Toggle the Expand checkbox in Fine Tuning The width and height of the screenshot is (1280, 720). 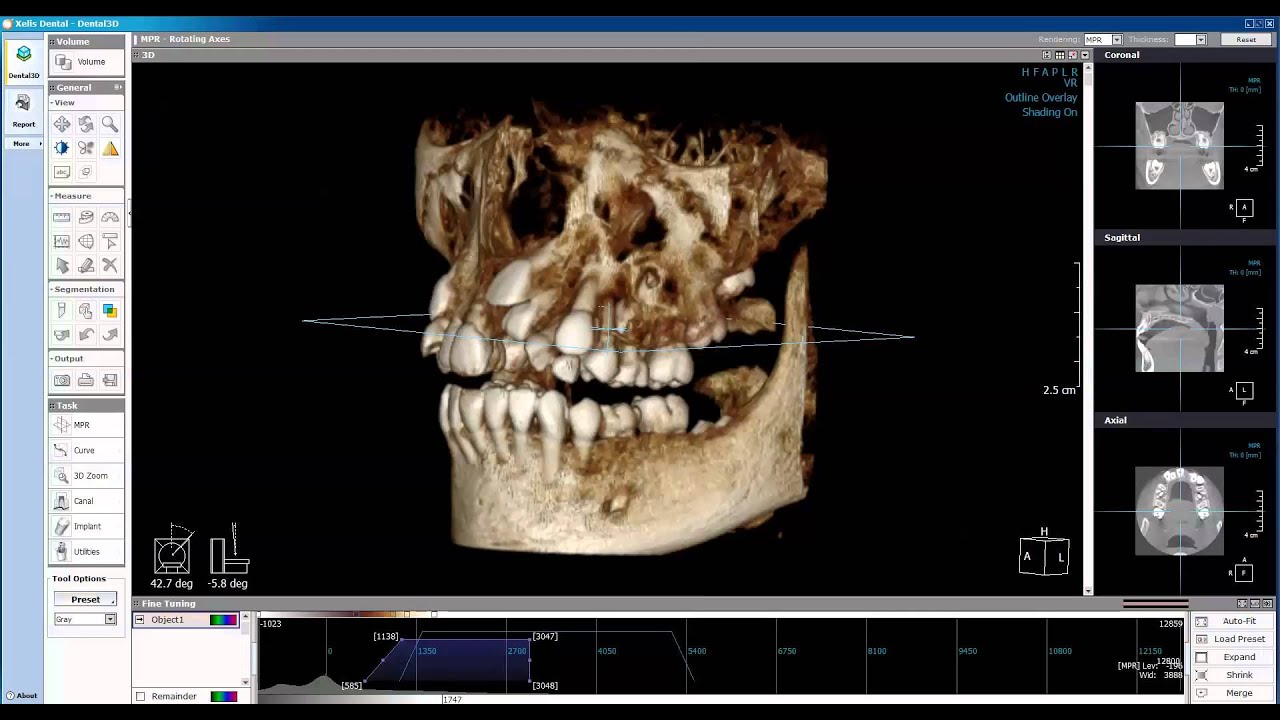pos(1201,657)
